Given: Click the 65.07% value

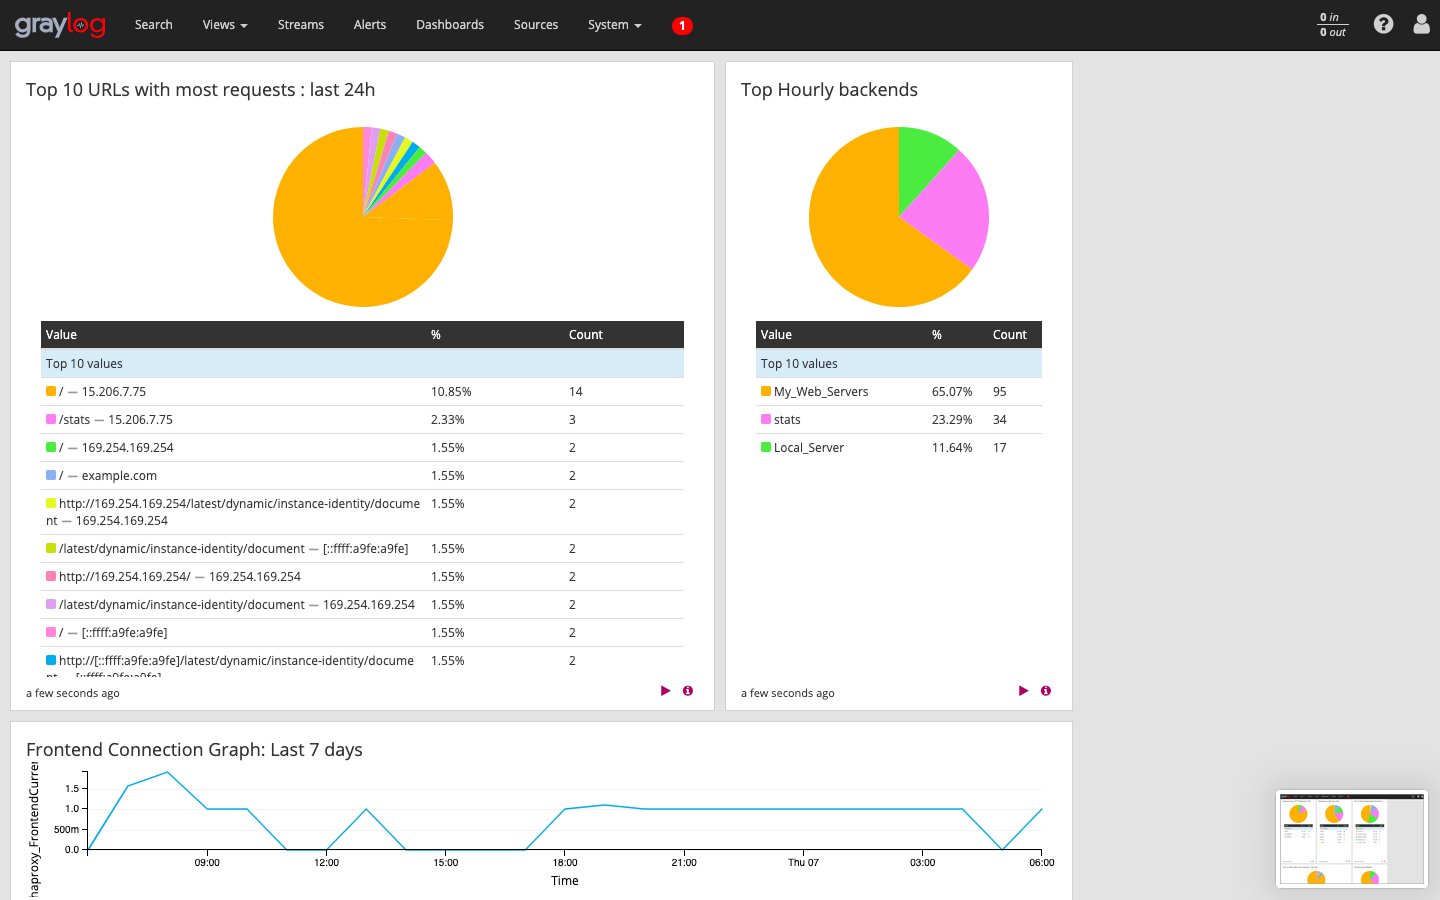Looking at the screenshot, I should click(952, 392).
